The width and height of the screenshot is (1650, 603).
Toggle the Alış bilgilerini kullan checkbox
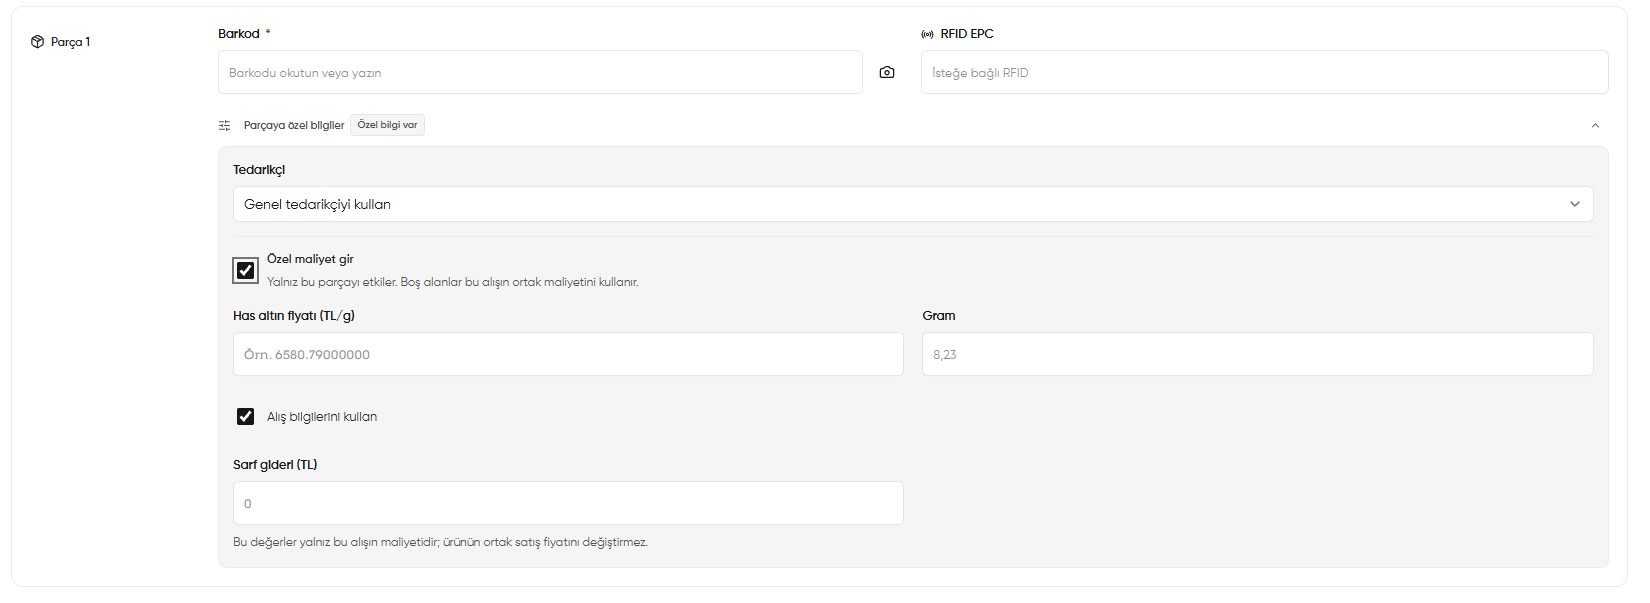[245, 416]
